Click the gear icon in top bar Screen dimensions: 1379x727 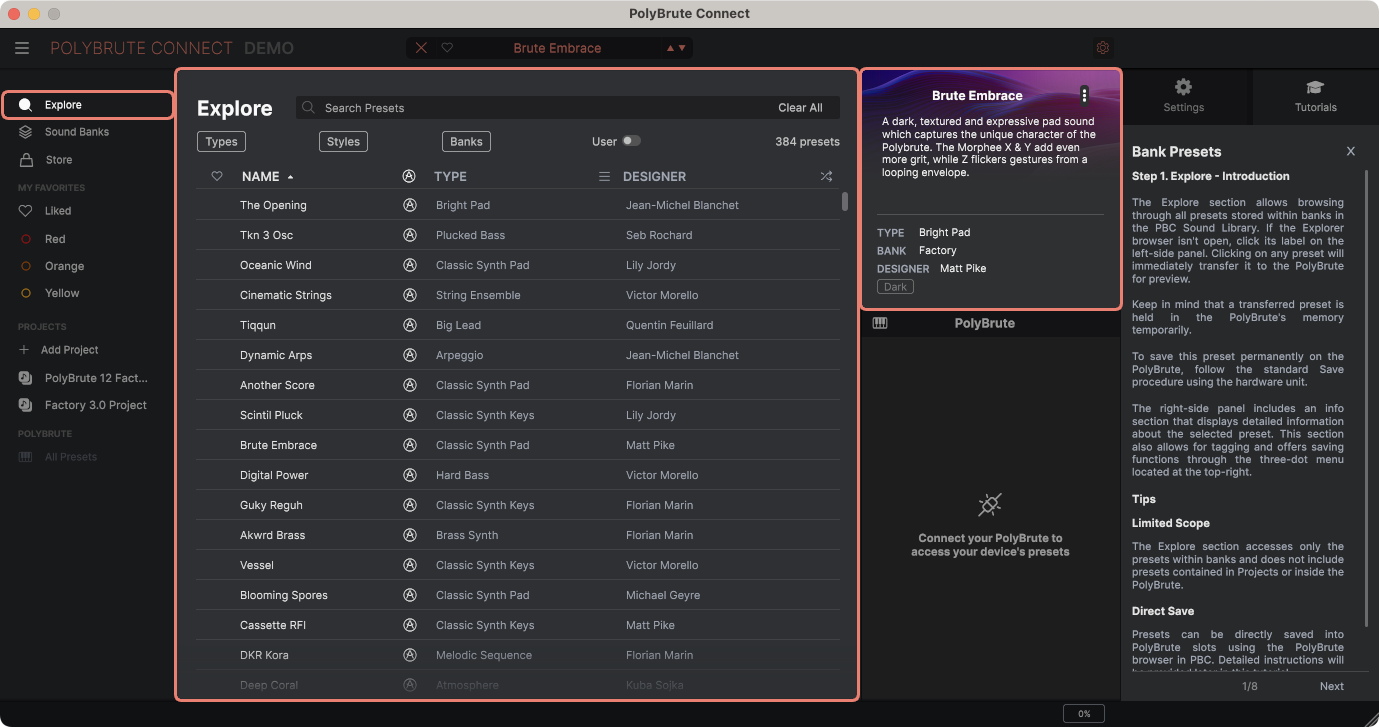1103,48
